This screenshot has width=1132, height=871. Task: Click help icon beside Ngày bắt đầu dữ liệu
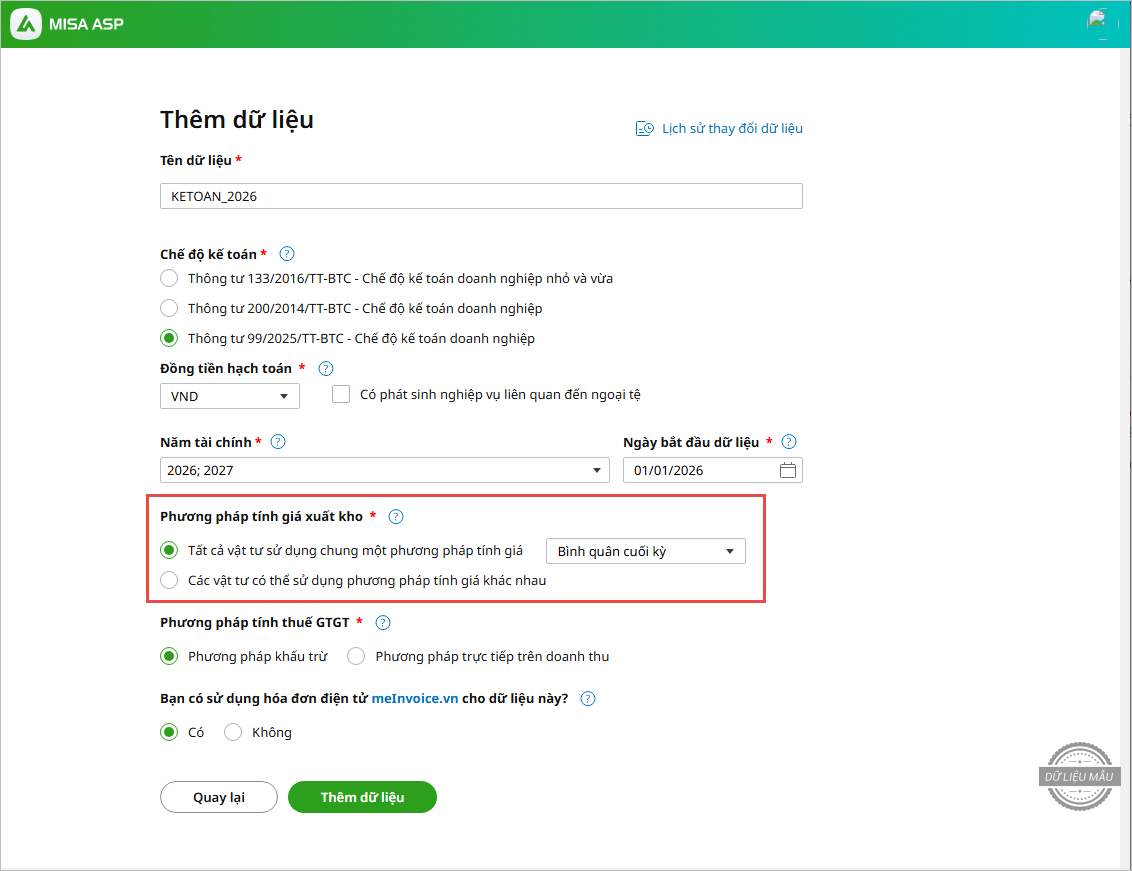[789, 442]
